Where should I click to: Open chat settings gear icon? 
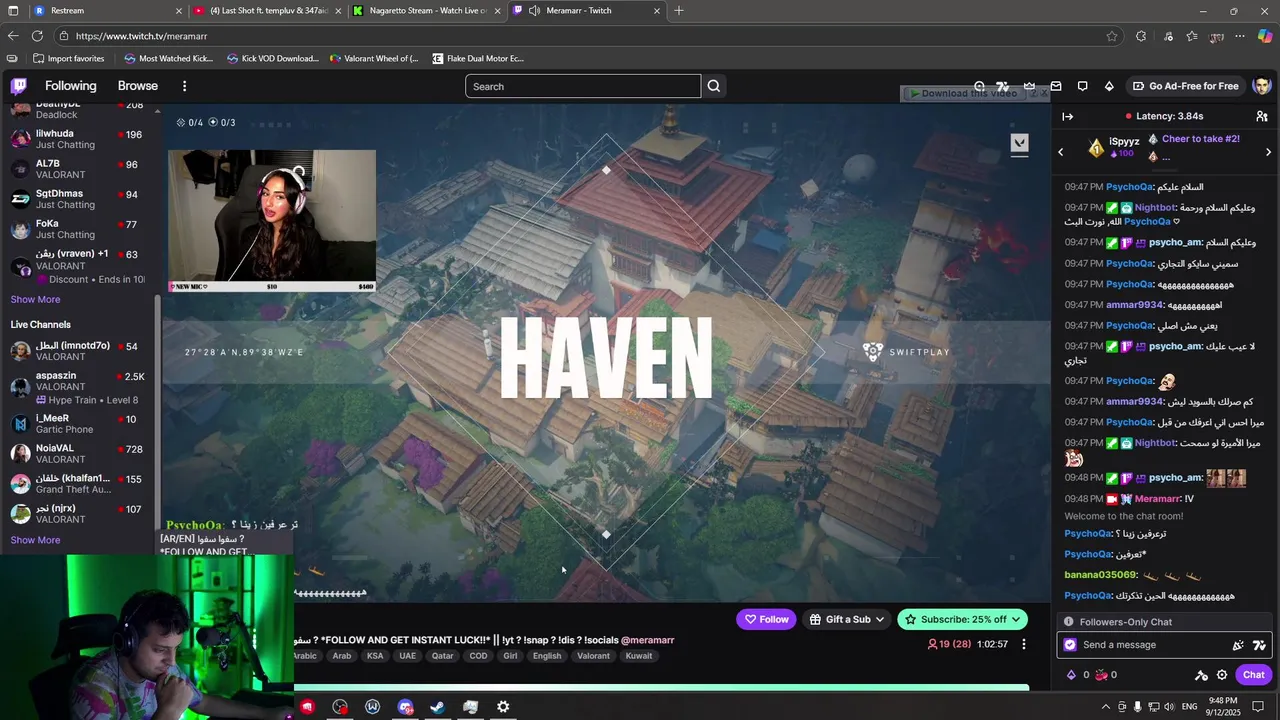point(1222,675)
